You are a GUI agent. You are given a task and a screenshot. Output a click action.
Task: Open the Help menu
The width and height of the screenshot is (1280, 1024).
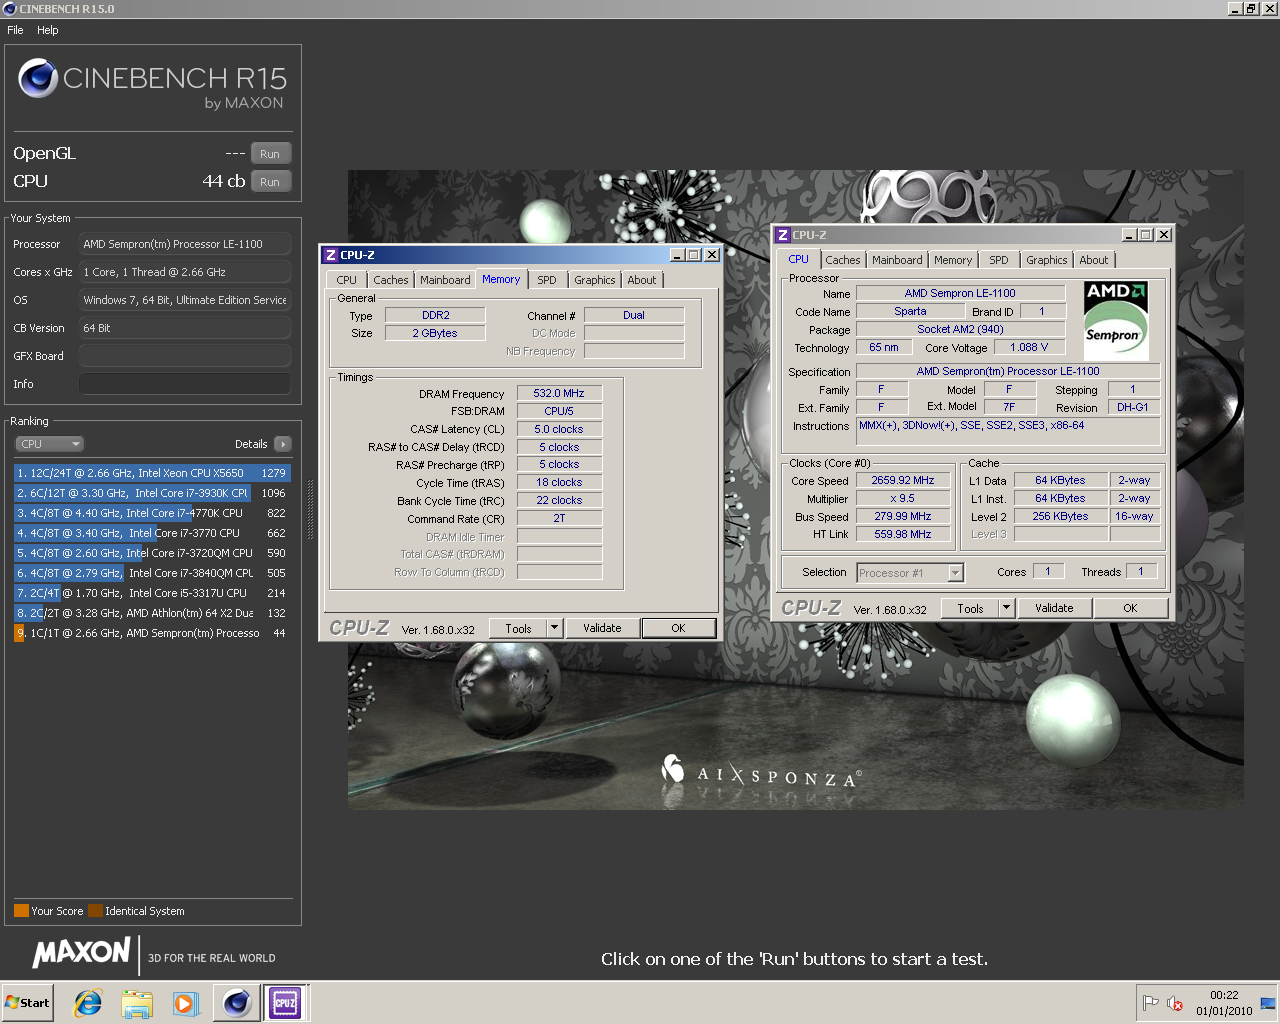pos(48,30)
